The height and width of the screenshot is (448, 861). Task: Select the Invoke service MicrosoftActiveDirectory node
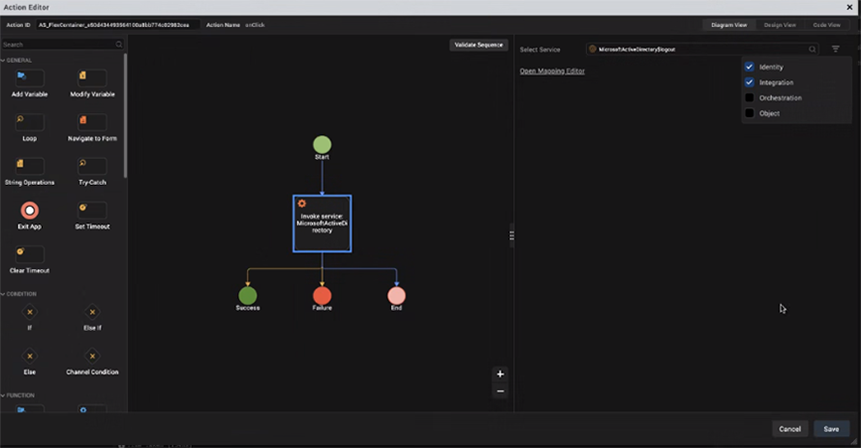click(x=322, y=223)
